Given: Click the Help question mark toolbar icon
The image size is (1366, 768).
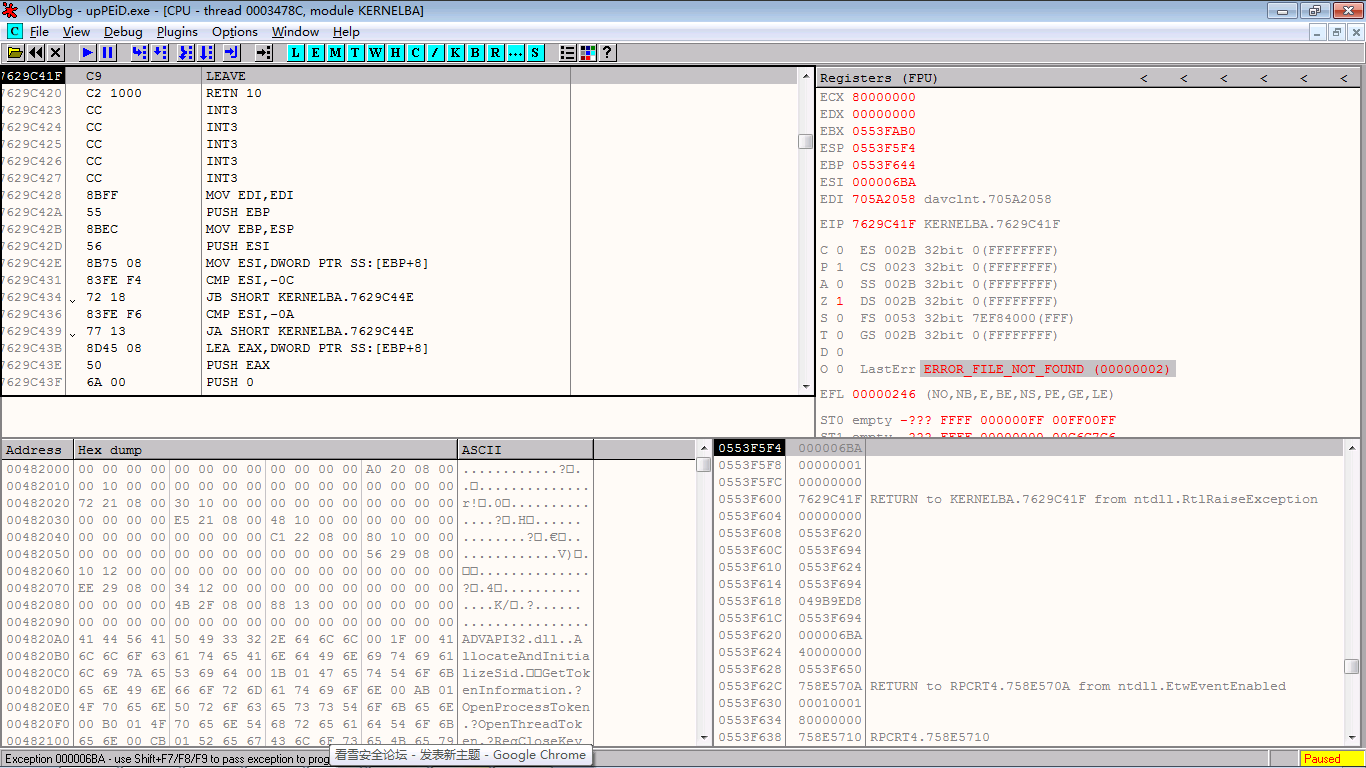Looking at the screenshot, I should [607, 52].
